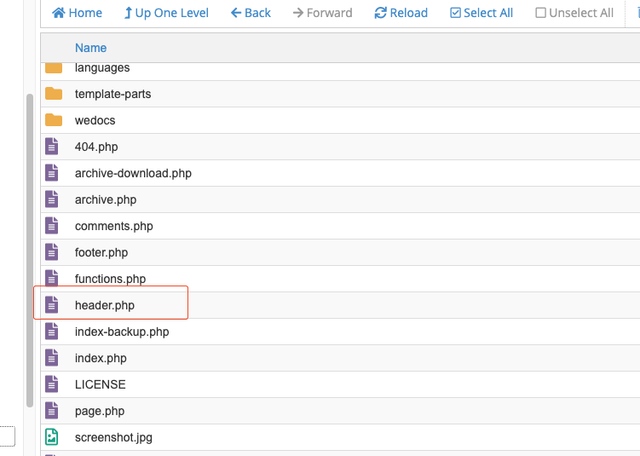Image resolution: width=640 pixels, height=456 pixels.
Task: Click the LICENSE file icon
Action: (x=51, y=384)
